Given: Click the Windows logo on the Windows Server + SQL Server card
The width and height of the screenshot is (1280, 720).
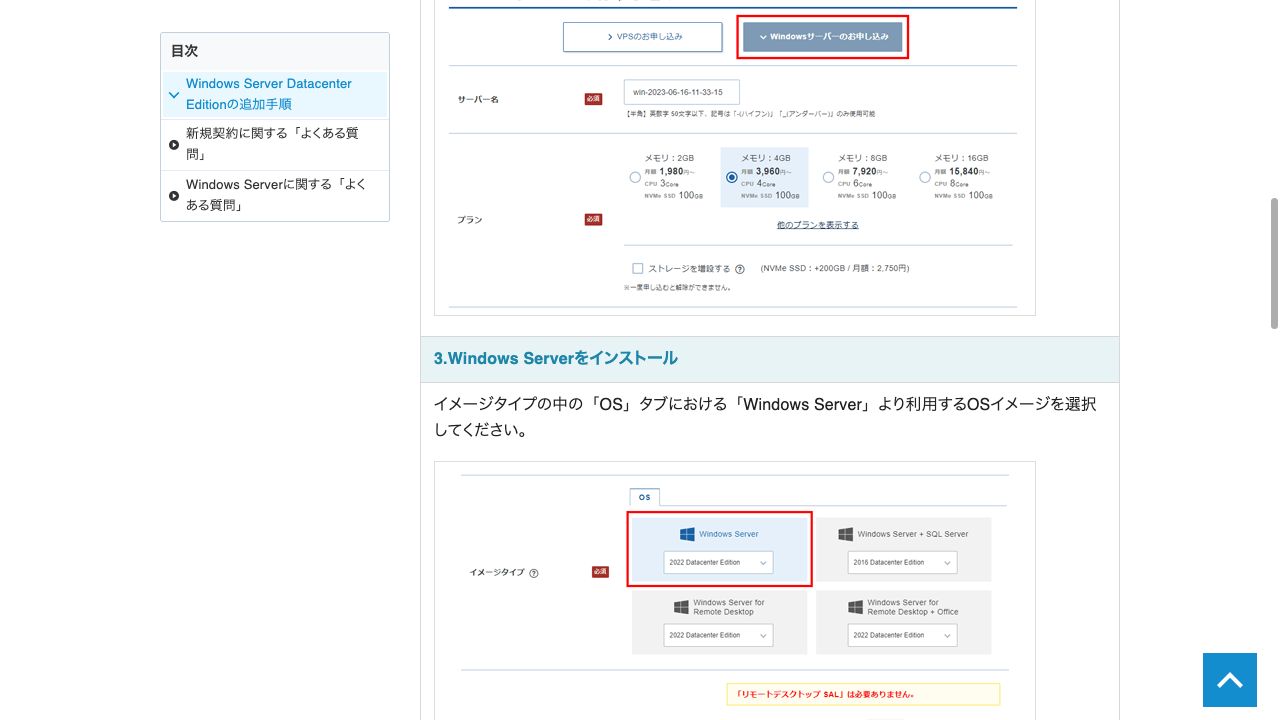Looking at the screenshot, I should (x=845, y=534).
